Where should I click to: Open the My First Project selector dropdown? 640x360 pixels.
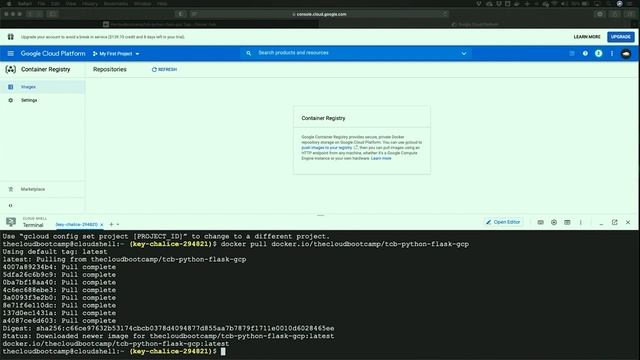116,53
